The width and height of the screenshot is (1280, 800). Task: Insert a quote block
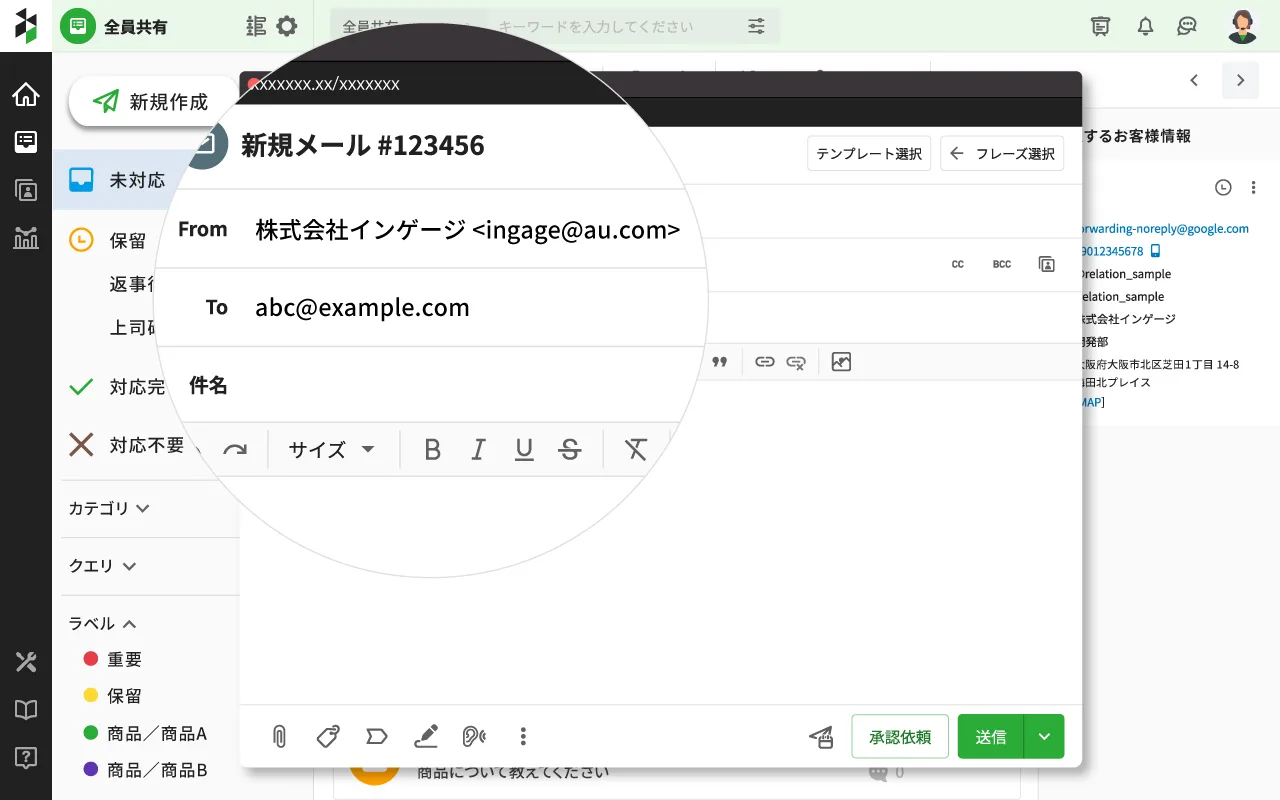tap(719, 362)
